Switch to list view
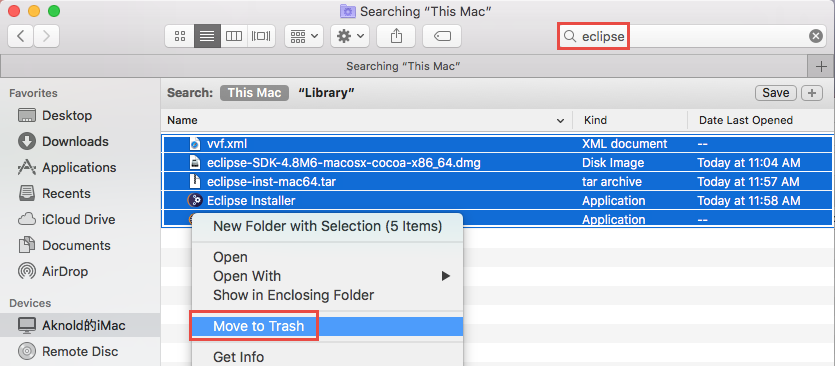Viewport: 835px width, 366px height. (x=207, y=36)
